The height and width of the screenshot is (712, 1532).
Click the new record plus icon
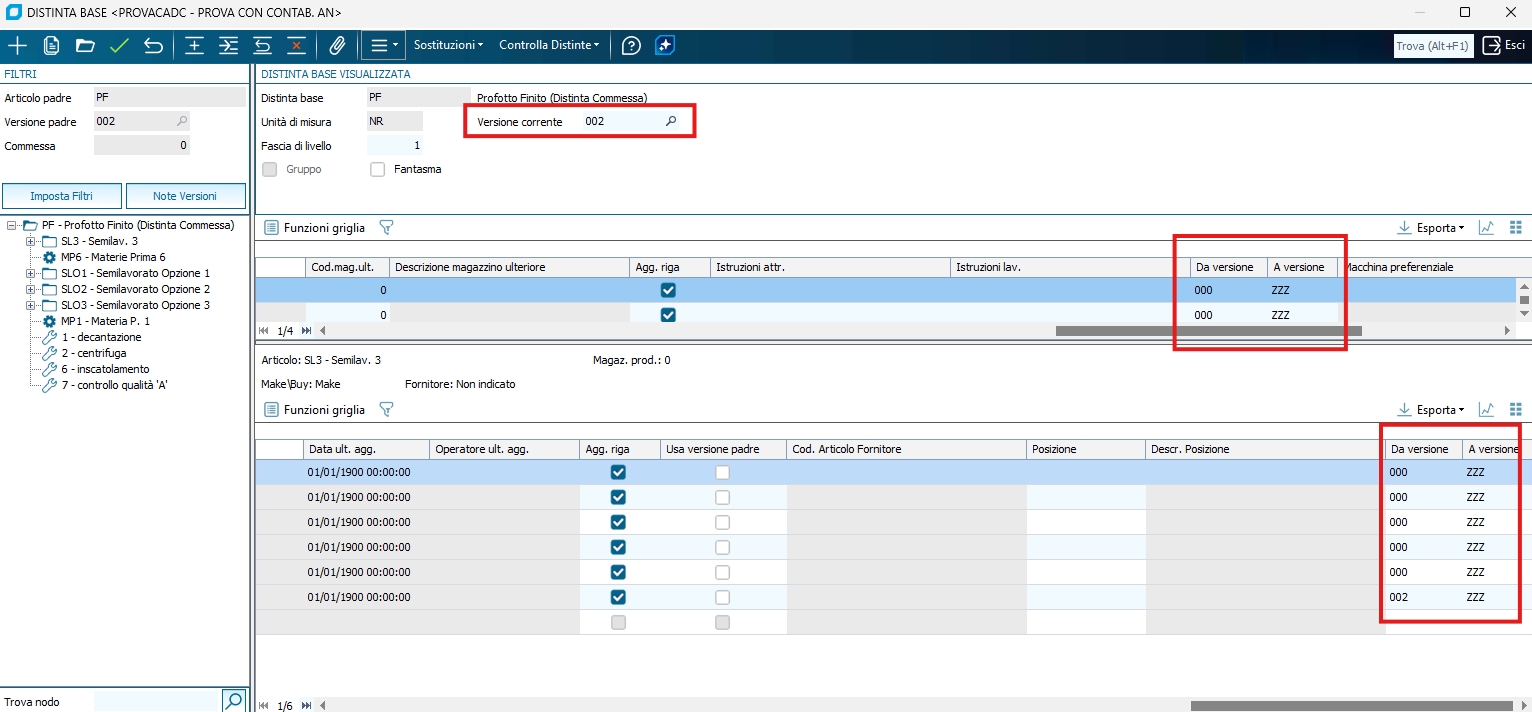point(18,46)
